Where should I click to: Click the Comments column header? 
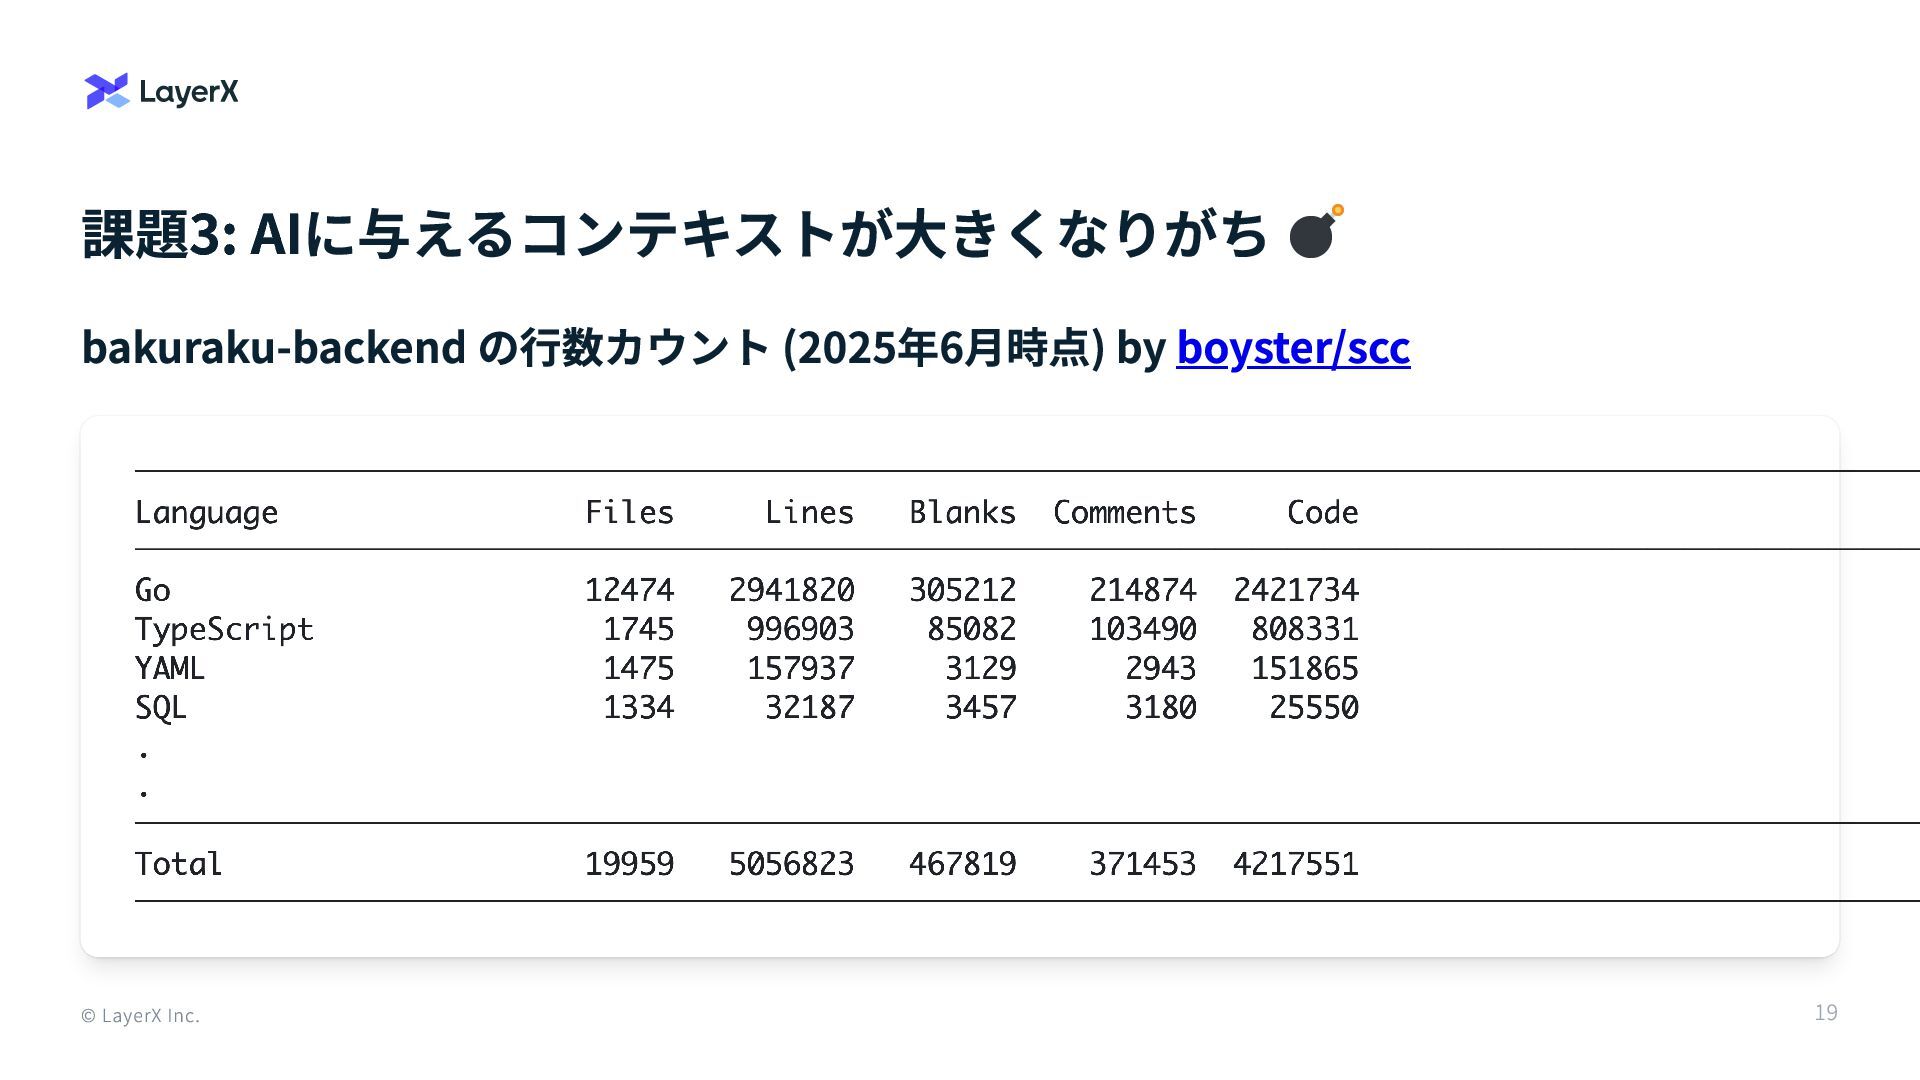(1124, 512)
